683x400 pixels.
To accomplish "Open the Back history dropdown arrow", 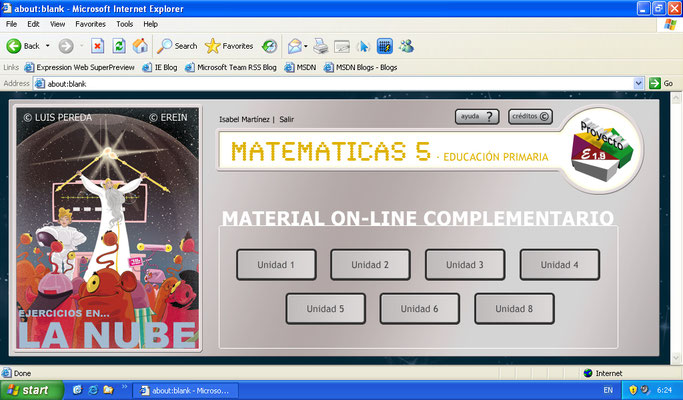I will point(47,46).
